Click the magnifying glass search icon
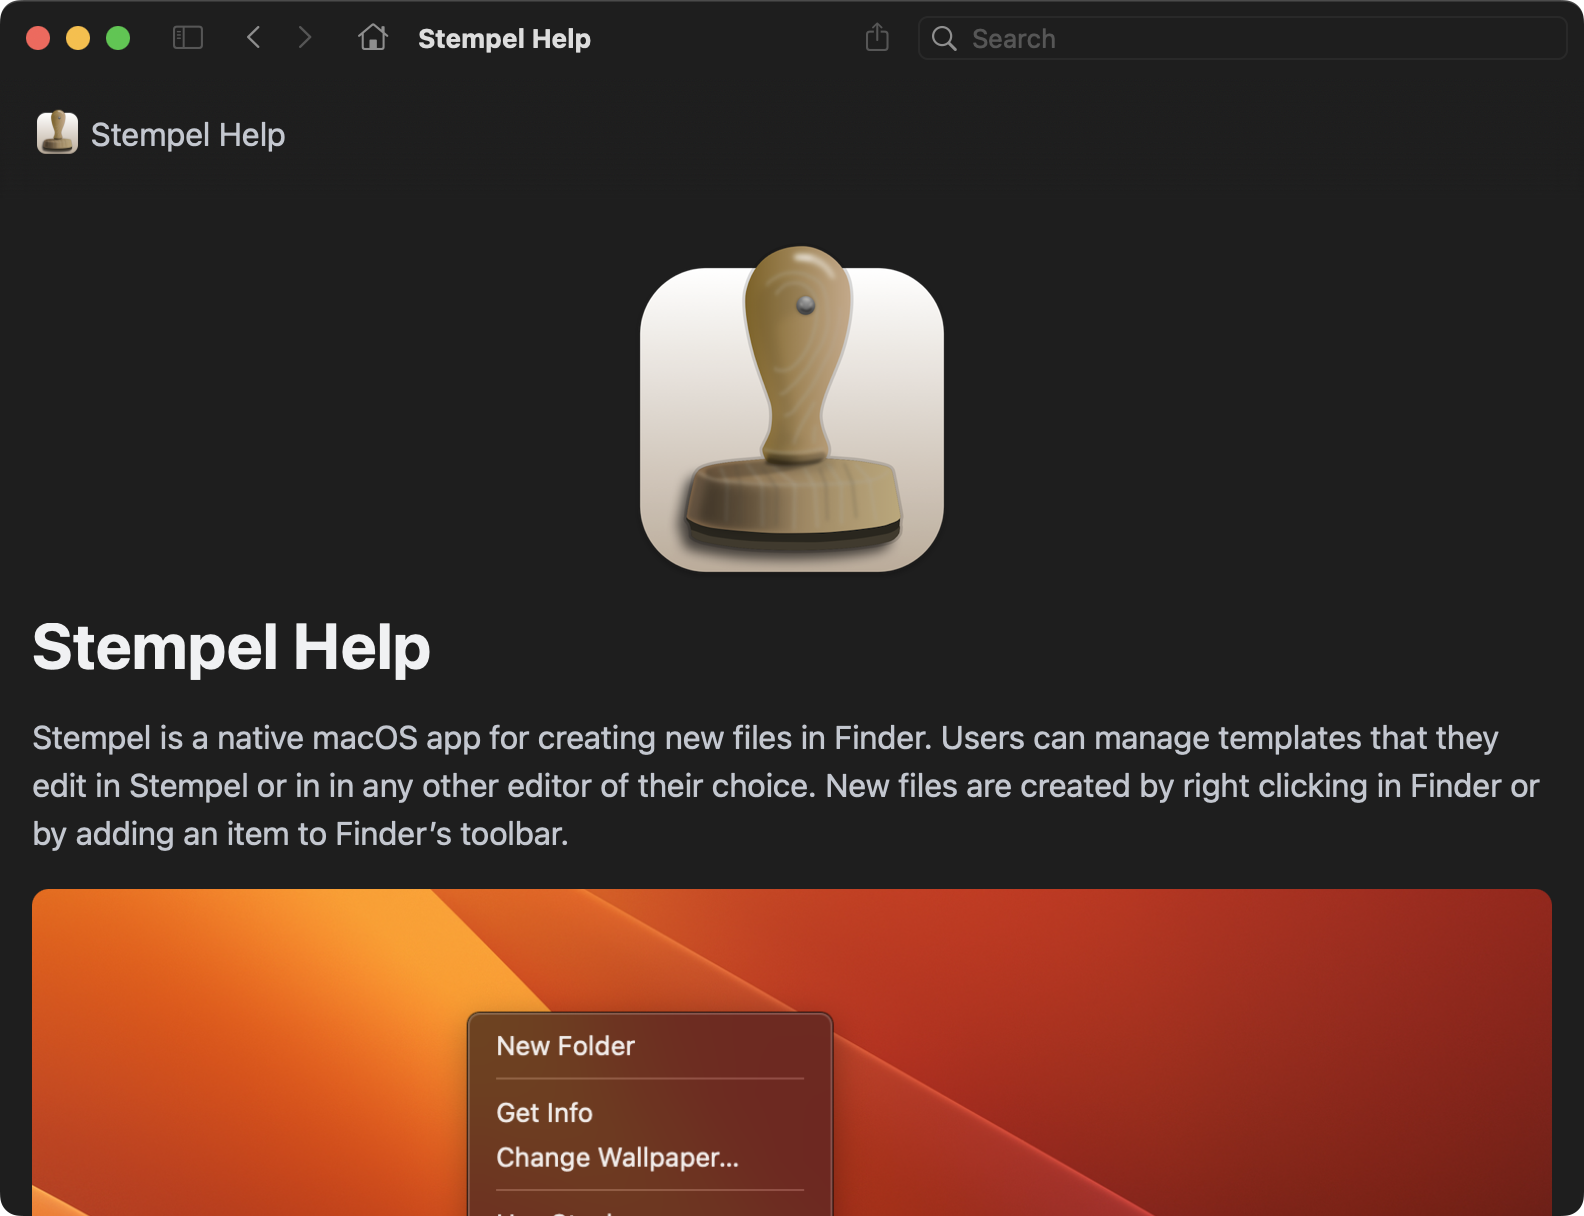This screenshot has width=1584, height=1216. pos(944,38)
